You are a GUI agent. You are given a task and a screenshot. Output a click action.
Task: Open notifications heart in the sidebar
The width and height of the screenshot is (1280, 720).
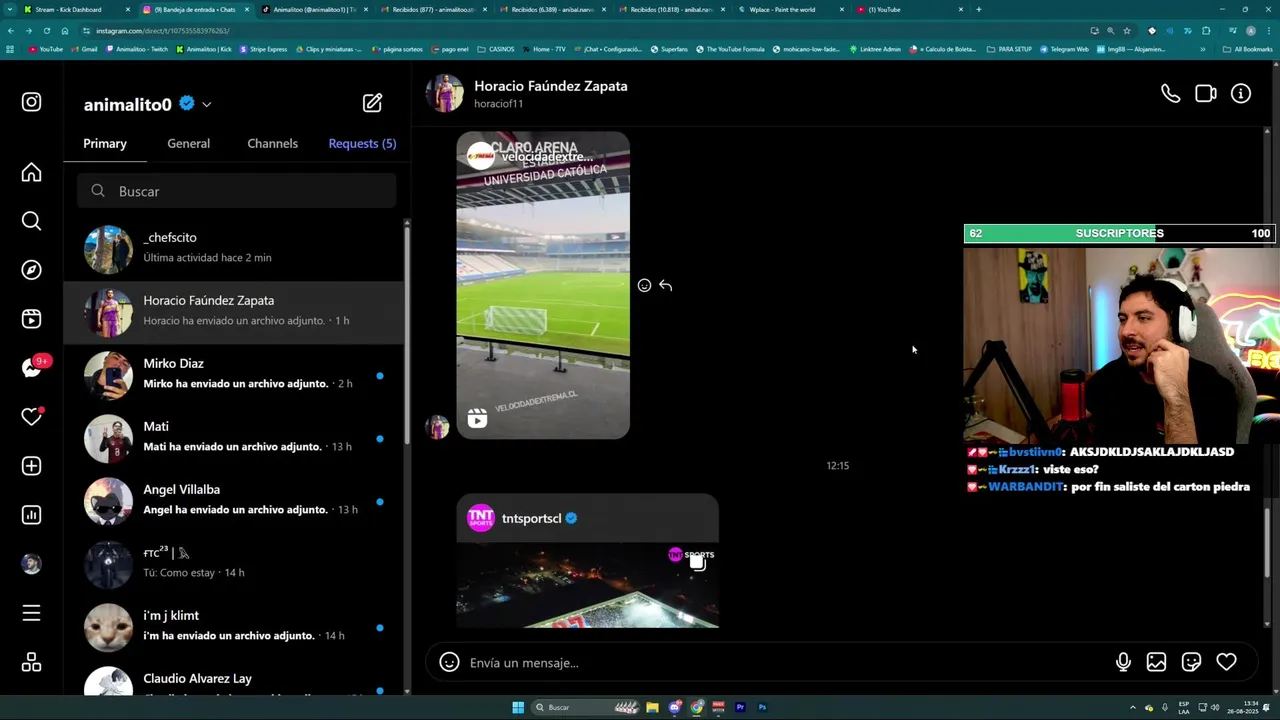coord(31,417)
